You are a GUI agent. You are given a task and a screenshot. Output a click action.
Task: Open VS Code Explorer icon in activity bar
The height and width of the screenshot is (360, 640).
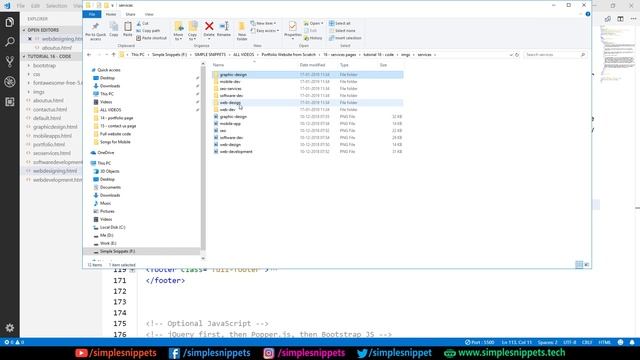pyautogui.click(x=9, y=22)
